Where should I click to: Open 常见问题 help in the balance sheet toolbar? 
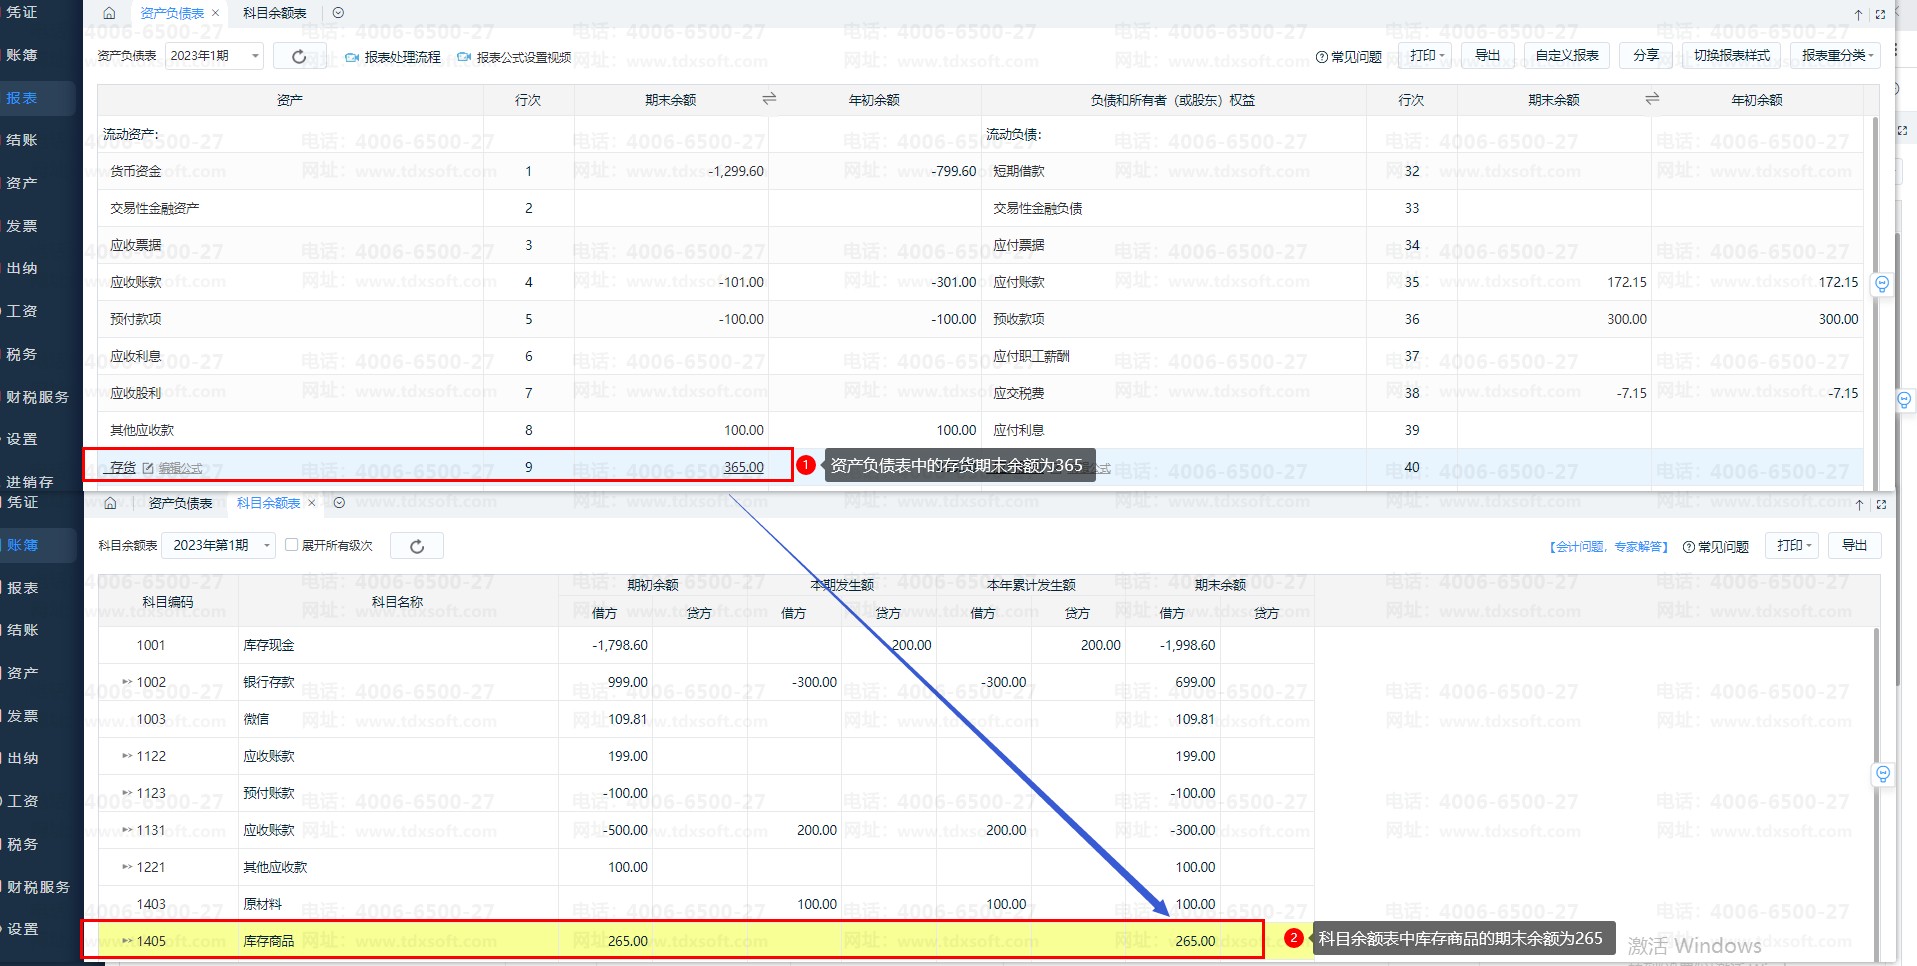[x=1349, y=56]
